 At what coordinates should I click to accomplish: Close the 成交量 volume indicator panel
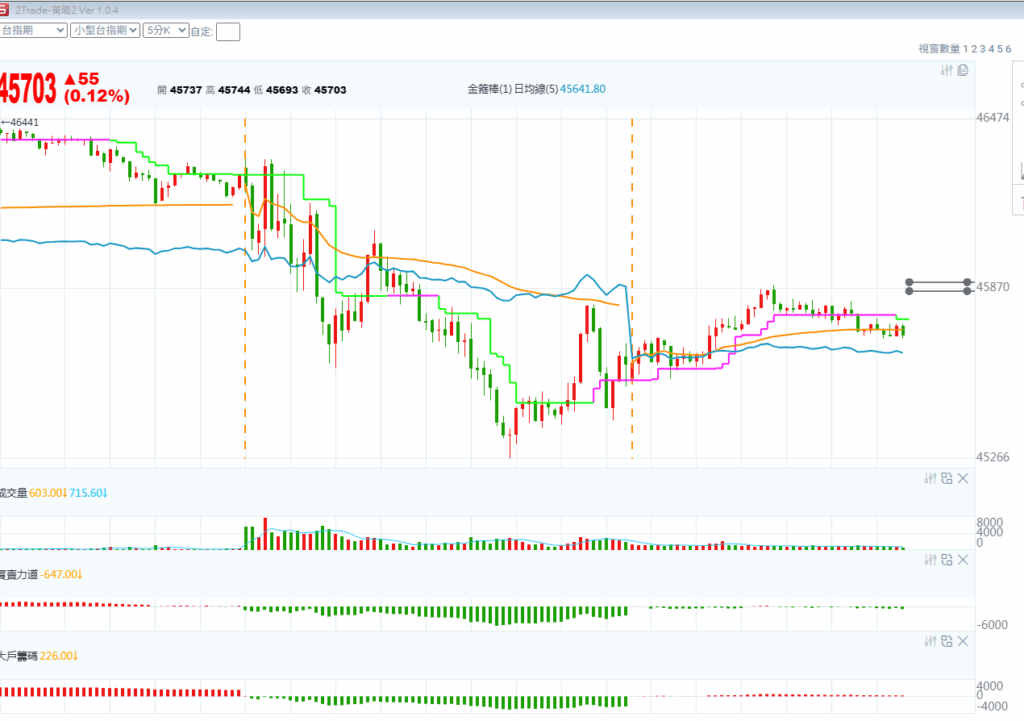click(x=963, y=479)
